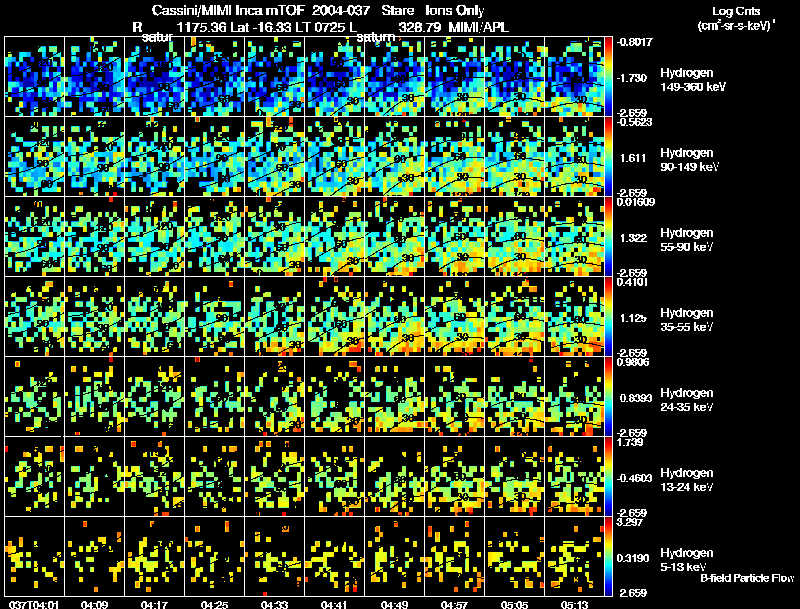Image resolution: width=800 pixels, height=609 pixels.
Task: Click the 04:09 time label
Action: coord(94,604)
